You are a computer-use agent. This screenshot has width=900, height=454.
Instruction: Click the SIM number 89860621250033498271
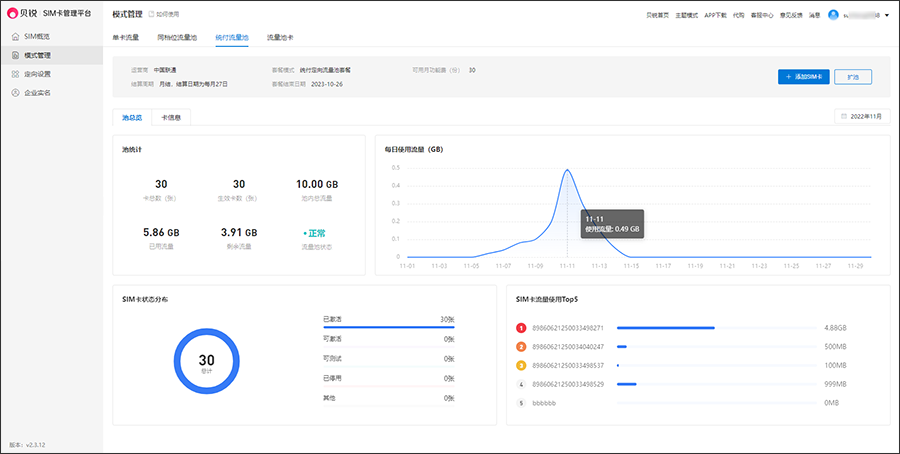point(568,328)
